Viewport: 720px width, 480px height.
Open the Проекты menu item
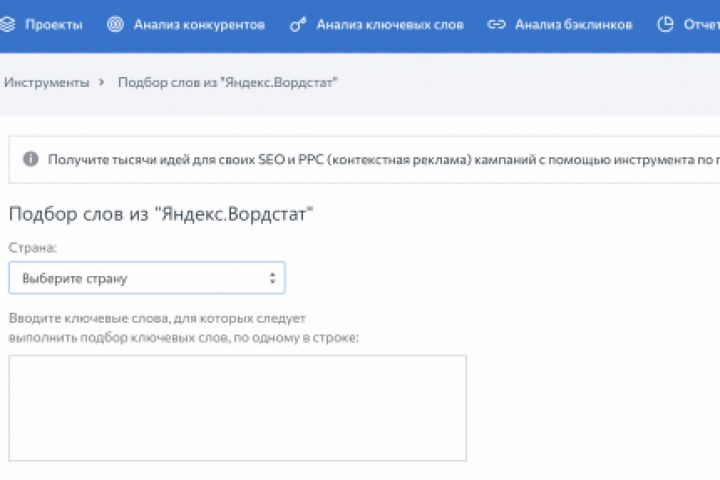pos(54,24)
